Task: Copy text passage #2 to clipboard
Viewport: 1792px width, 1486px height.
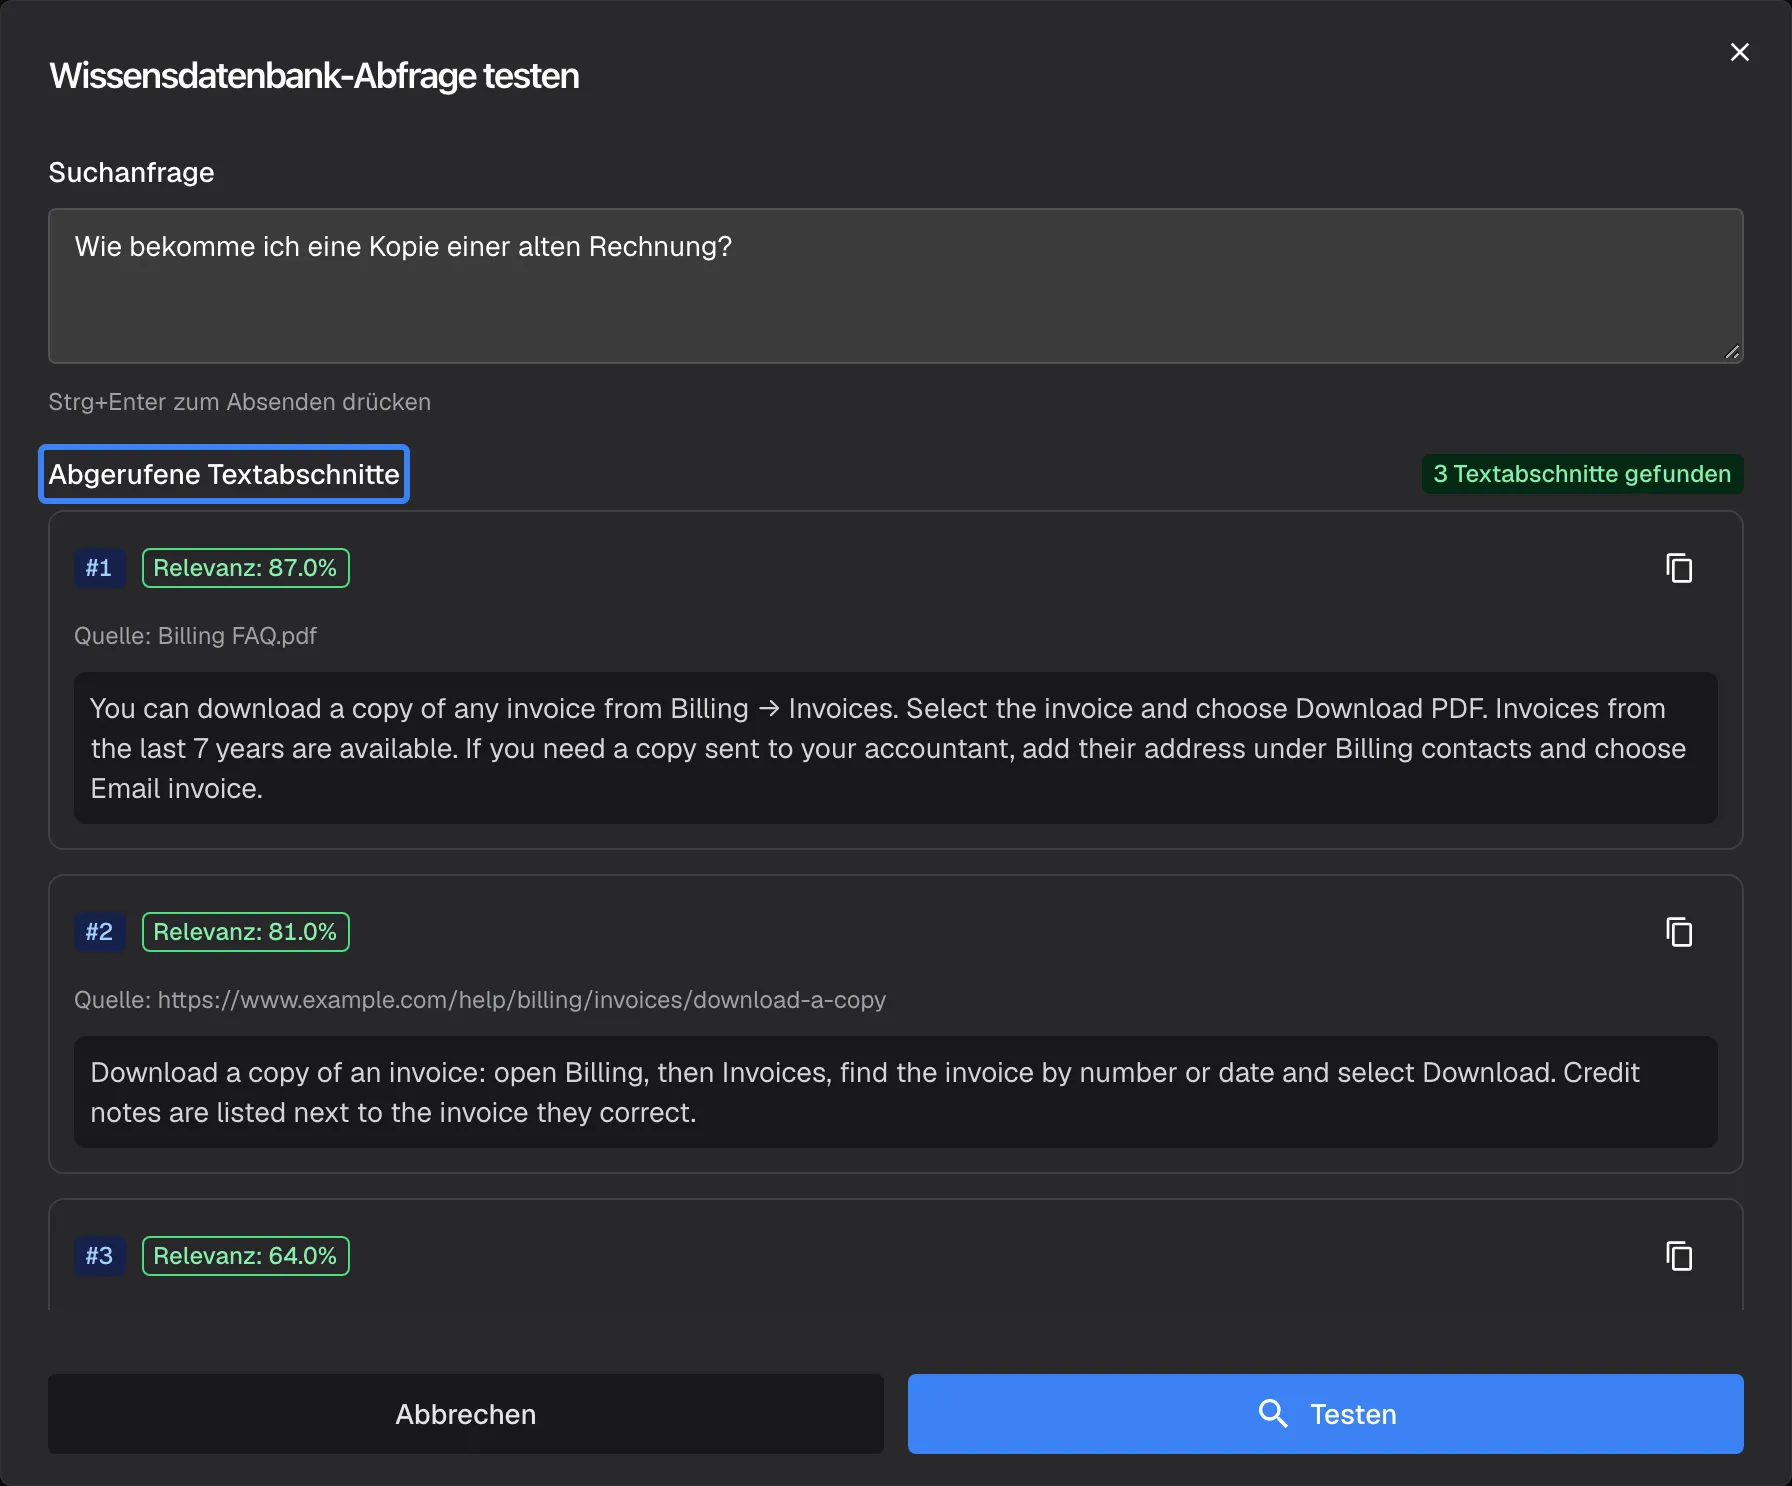Action: tap(1679, 932)
